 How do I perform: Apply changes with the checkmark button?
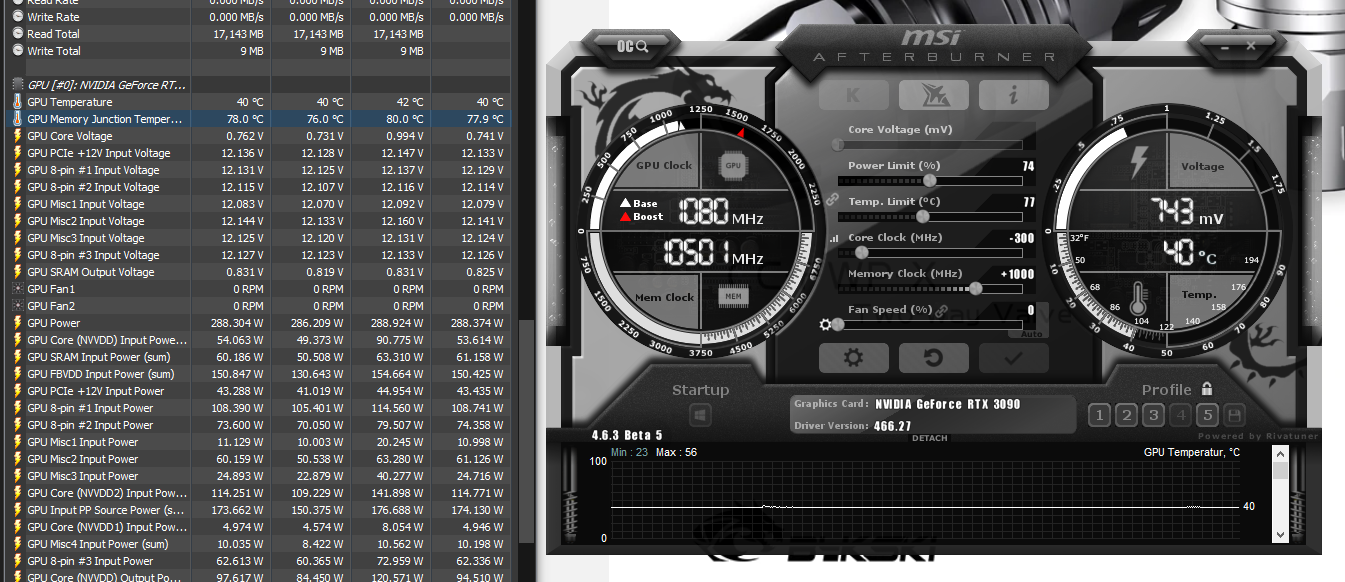point(1013,358)
